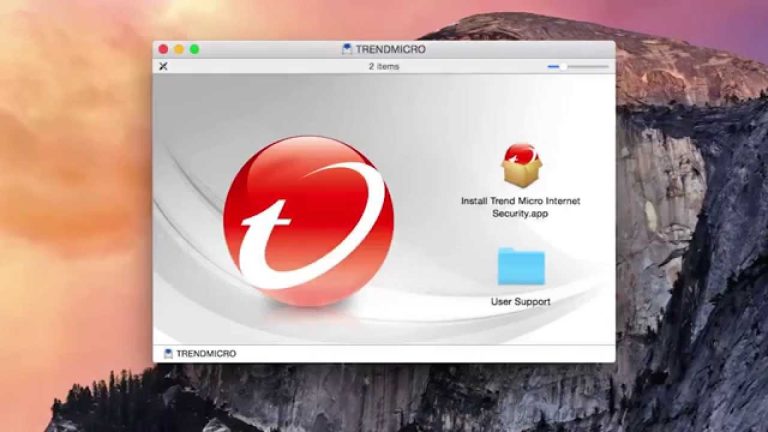Image resolution: width=768 pixels, height=432 pixels.
Task: Select the User Support folder icon
Action: click(521, 267)
